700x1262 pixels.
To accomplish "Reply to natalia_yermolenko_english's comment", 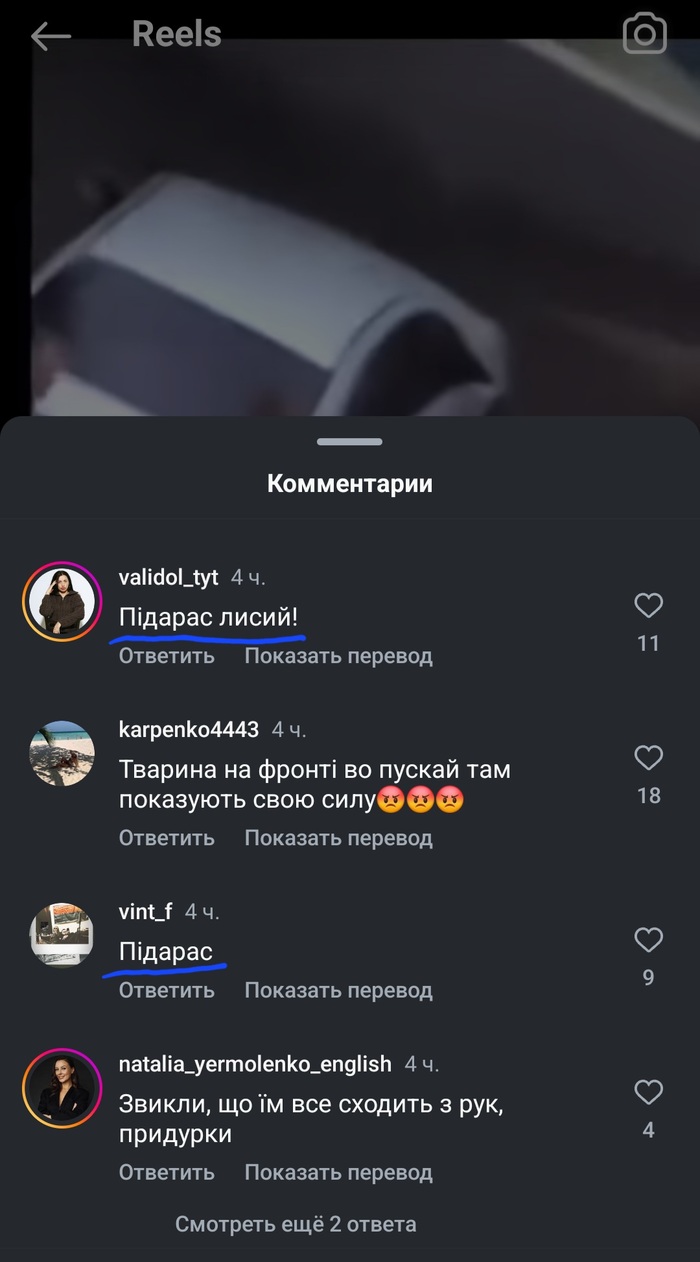I will click(167, 1172).
